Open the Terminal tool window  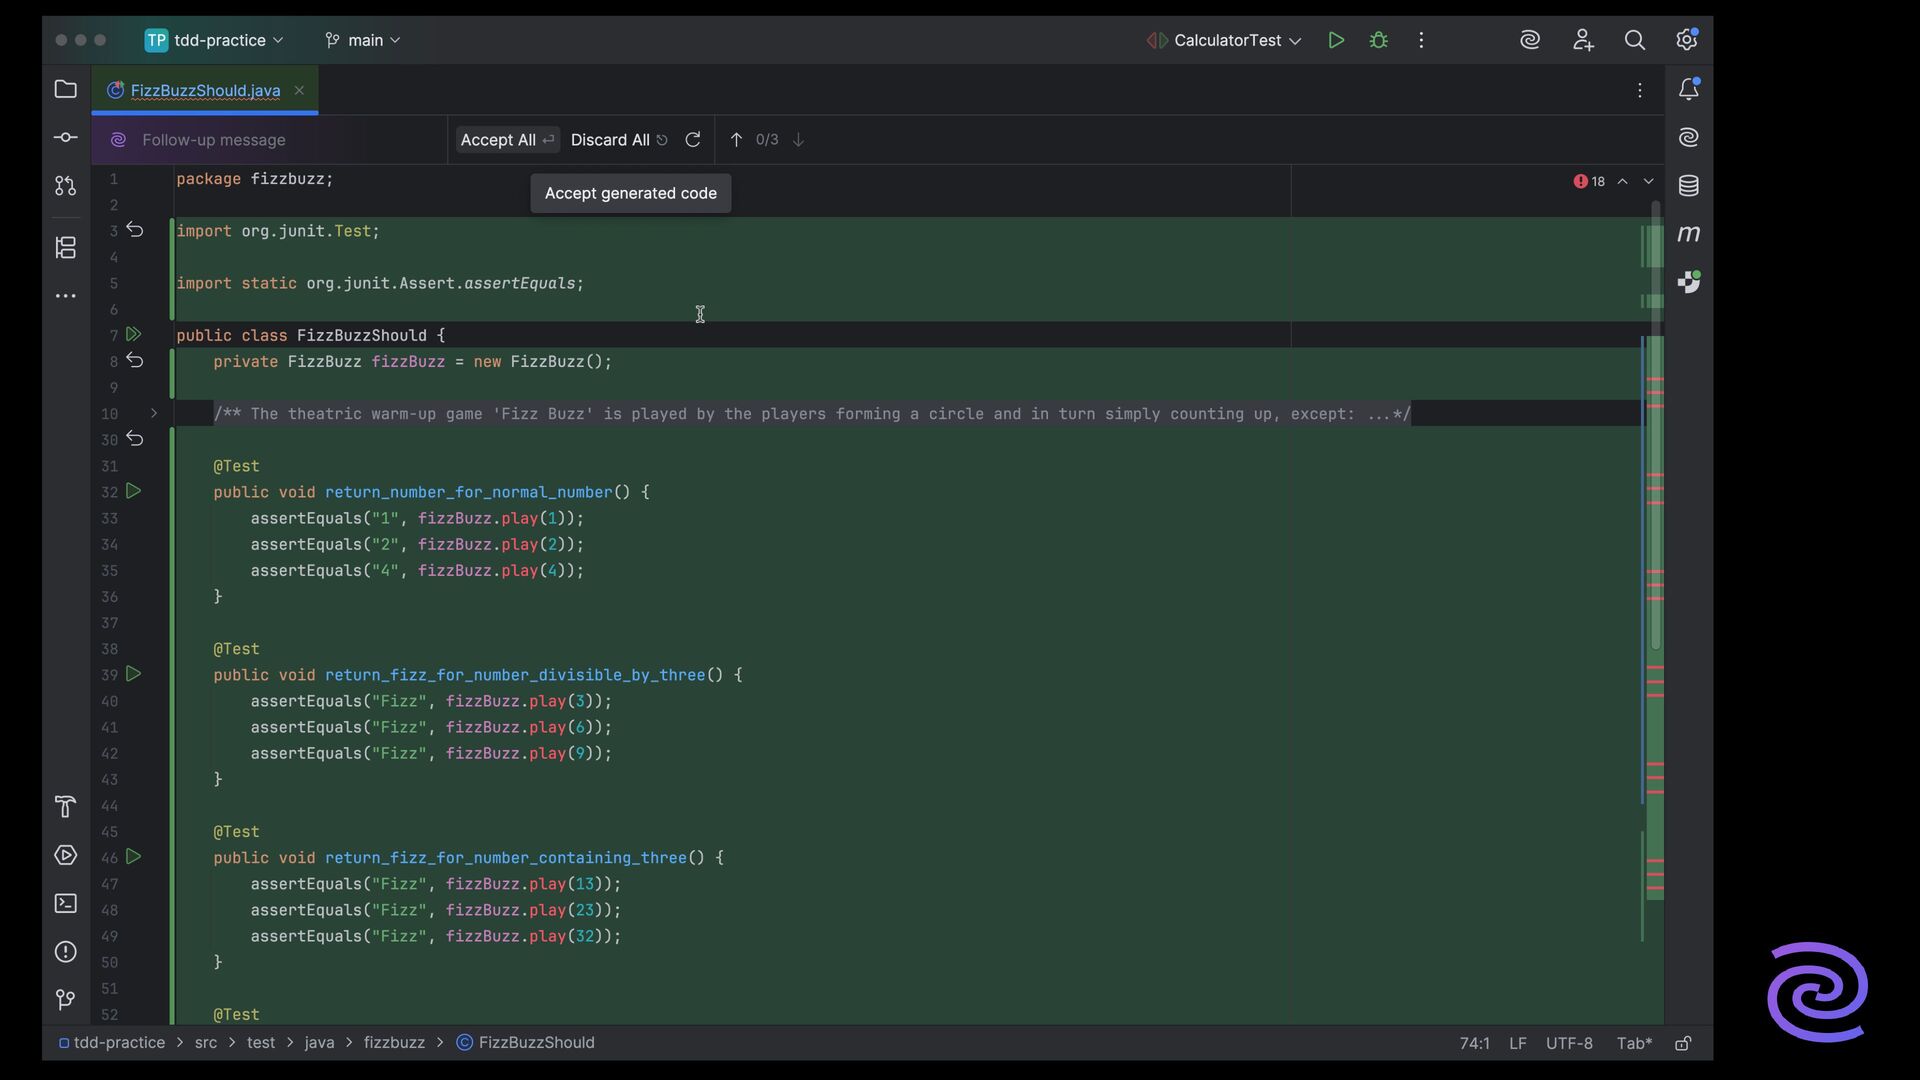(x=65, y=904)
